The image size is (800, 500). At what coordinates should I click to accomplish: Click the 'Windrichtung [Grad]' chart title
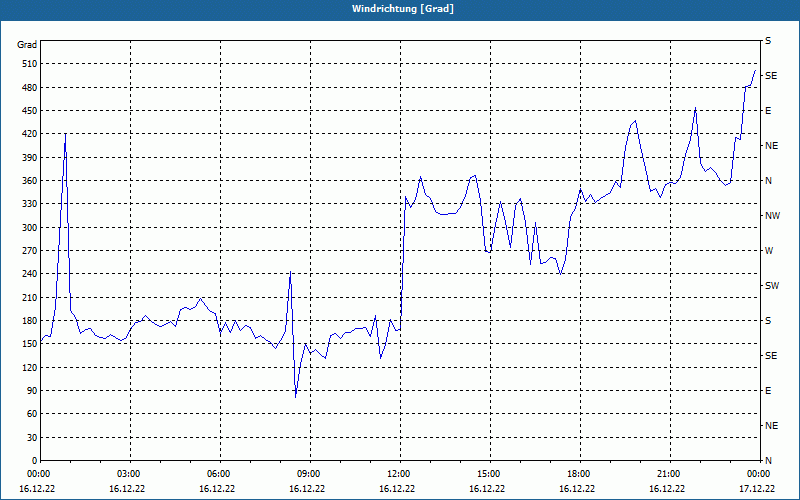coord(403,9)
